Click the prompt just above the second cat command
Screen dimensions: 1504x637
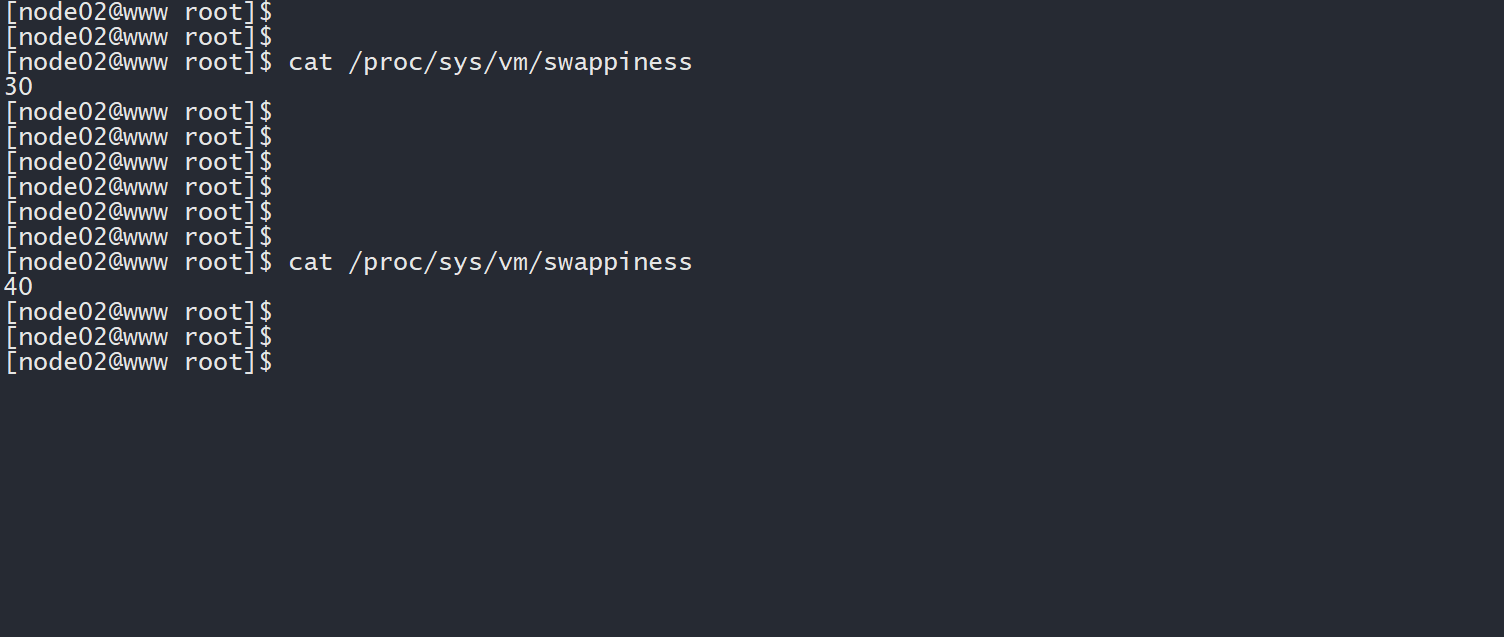(x=138, y=237)
